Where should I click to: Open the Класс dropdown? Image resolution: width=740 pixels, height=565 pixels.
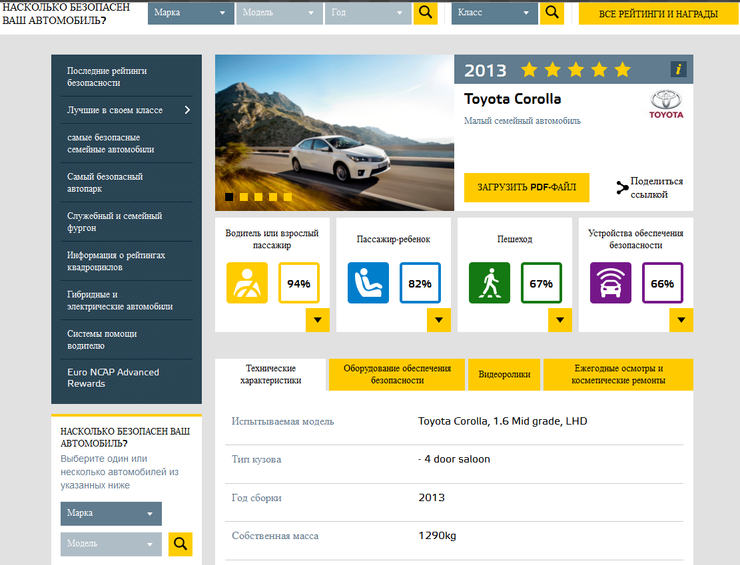coord(494,13)
